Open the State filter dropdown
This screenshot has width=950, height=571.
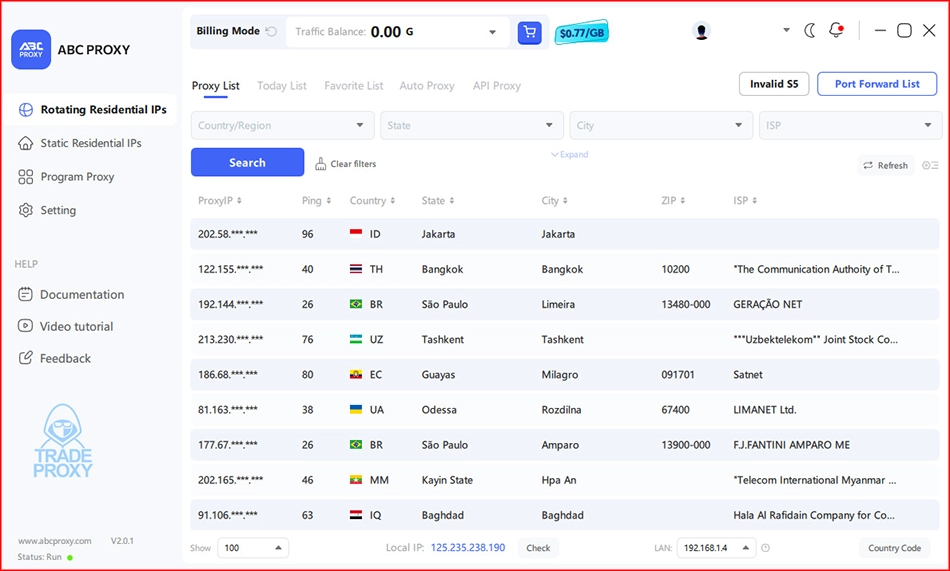point(472,125)
